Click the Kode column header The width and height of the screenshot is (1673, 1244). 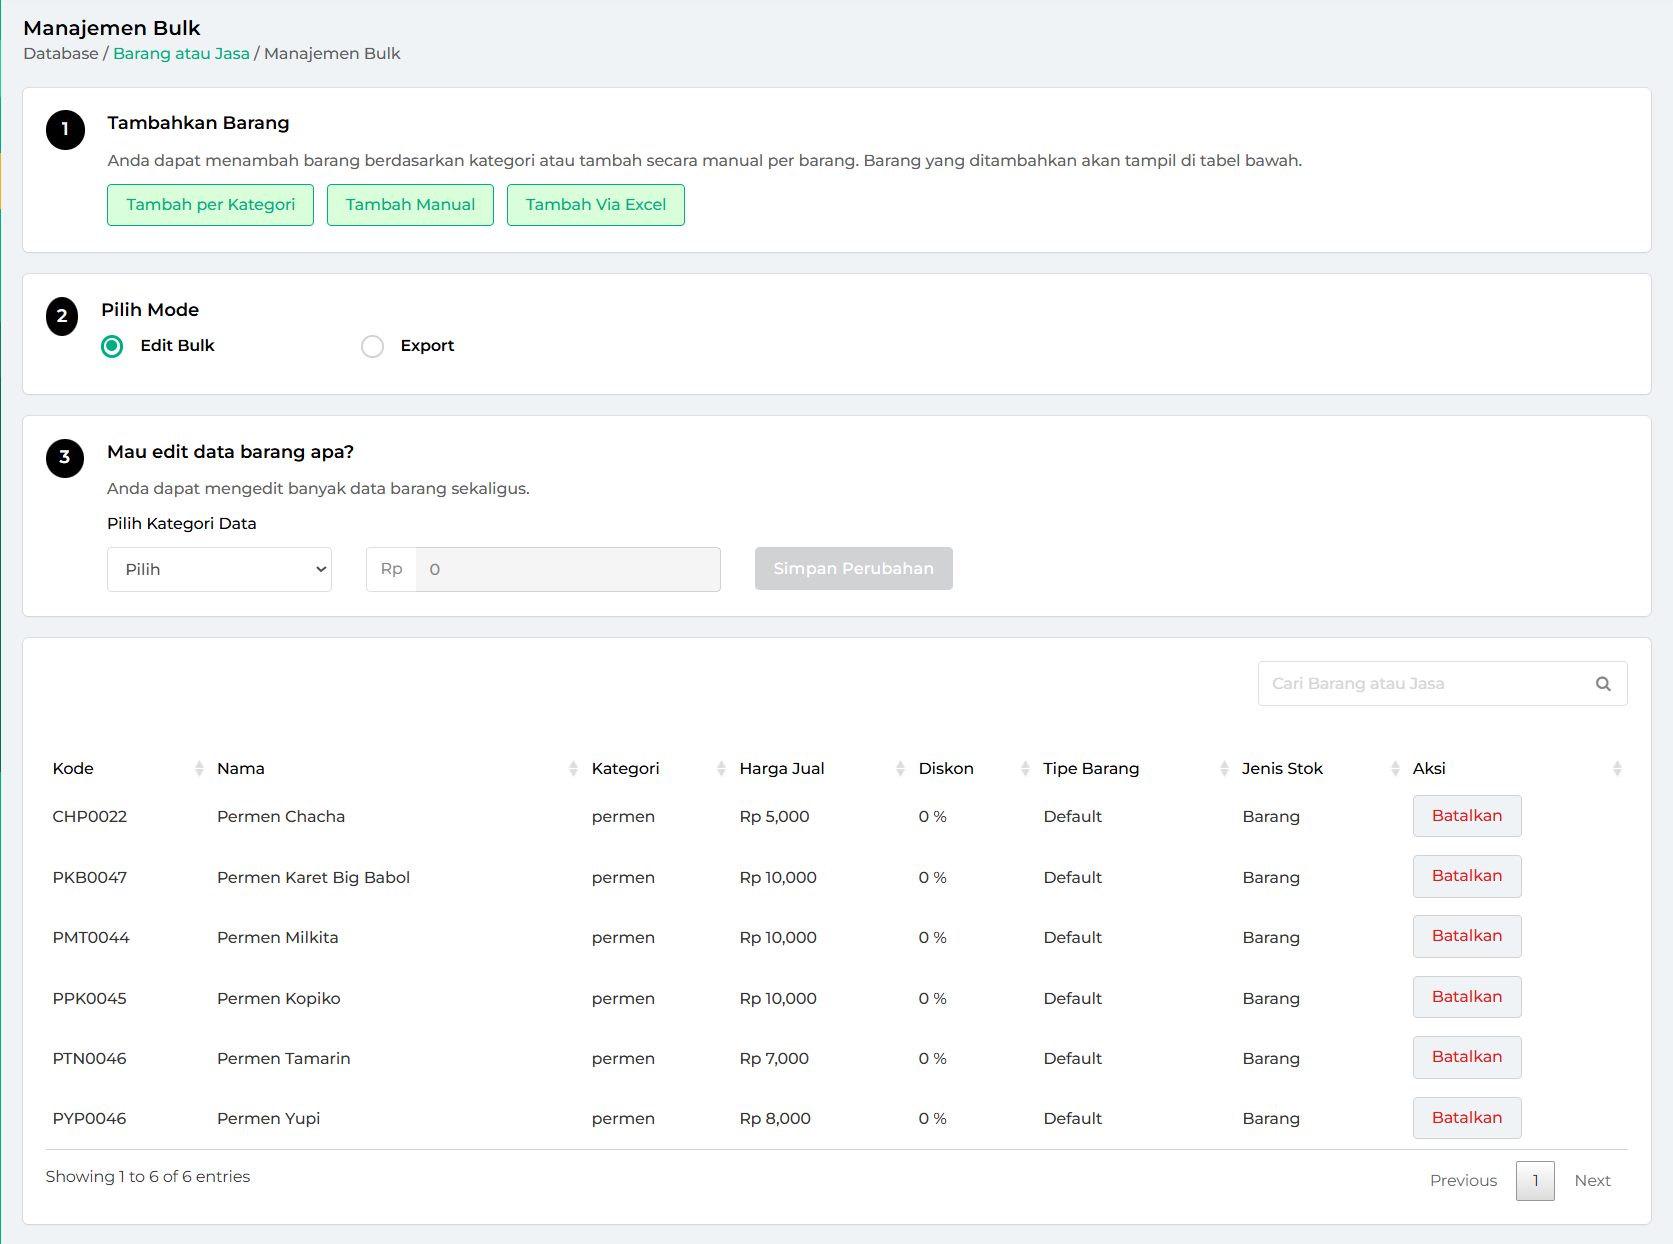(x=73, y=769)
